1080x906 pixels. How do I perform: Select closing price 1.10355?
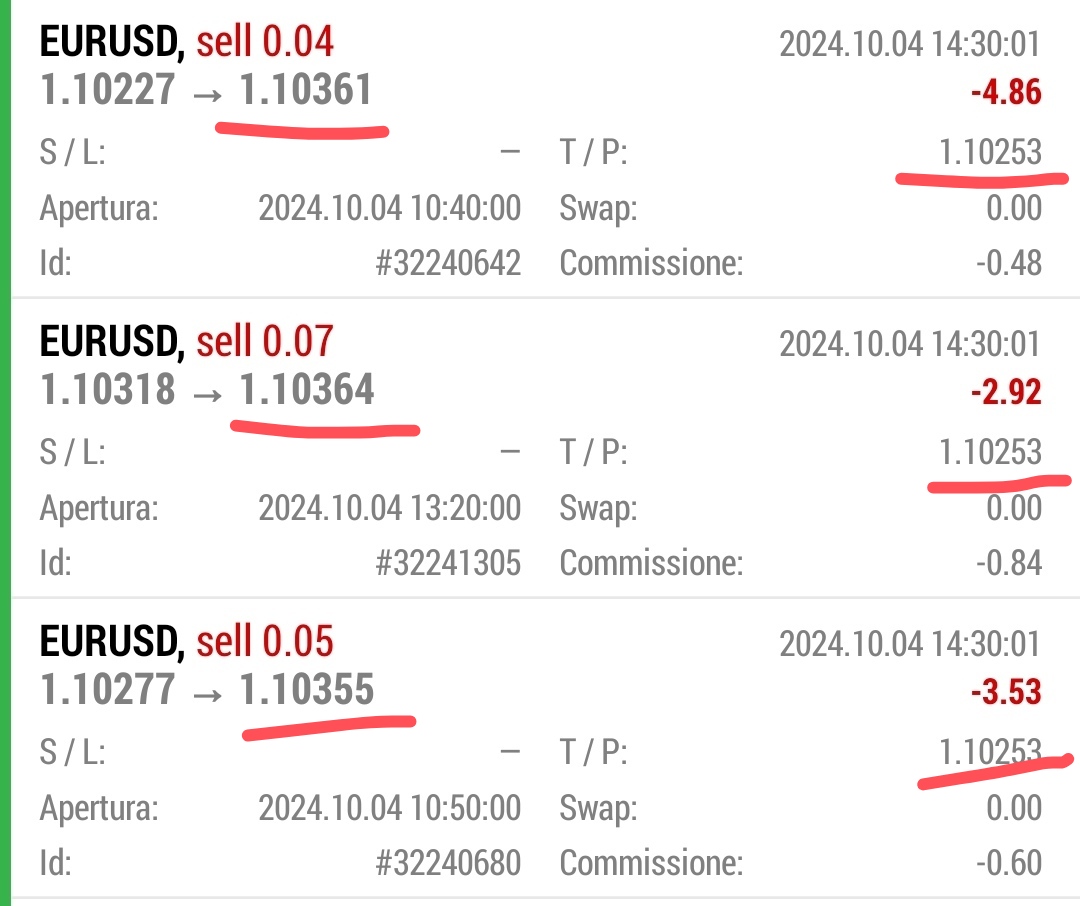pyautogui.click(x=306, y=690)
